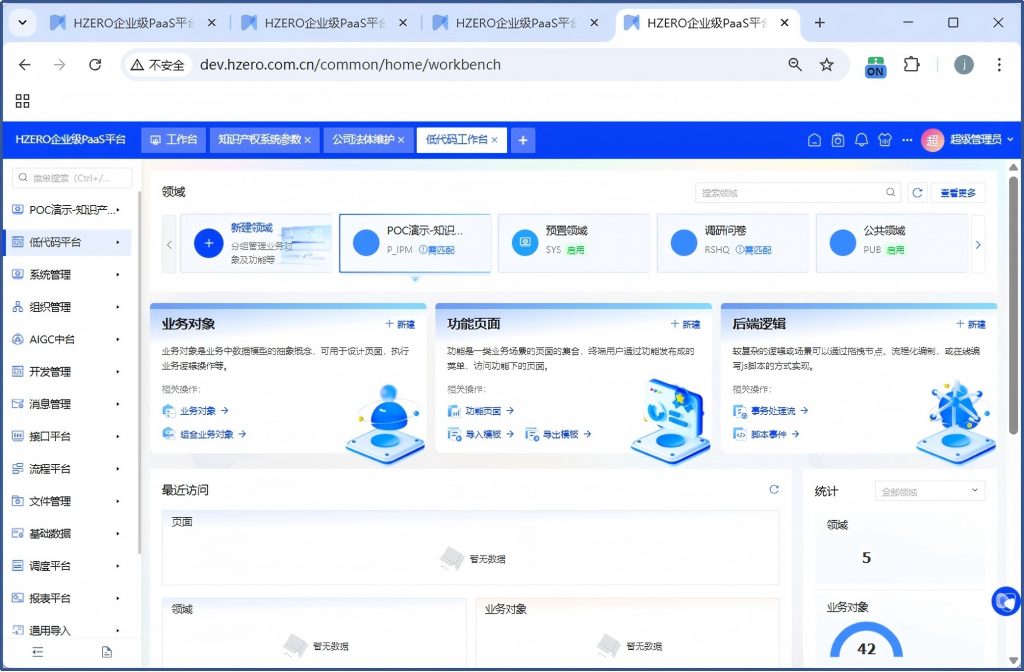Viewport: 1024px width, 672px height.
Task: Click the magnifier in the 搜索领域 box
Action: point(890,193)
